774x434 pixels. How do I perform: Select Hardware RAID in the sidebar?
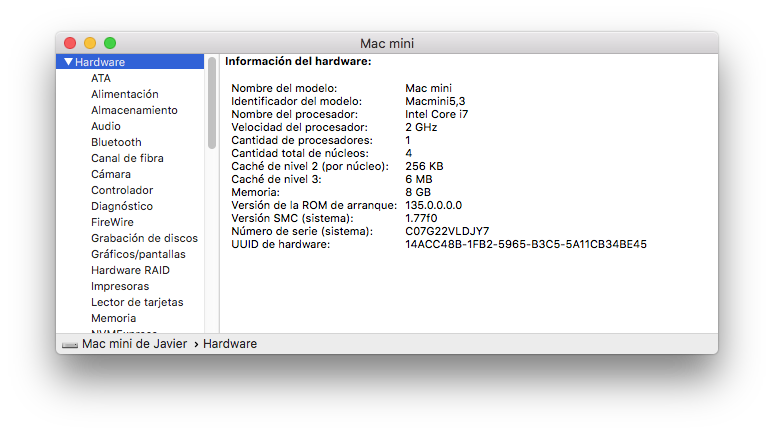(130, 270)
